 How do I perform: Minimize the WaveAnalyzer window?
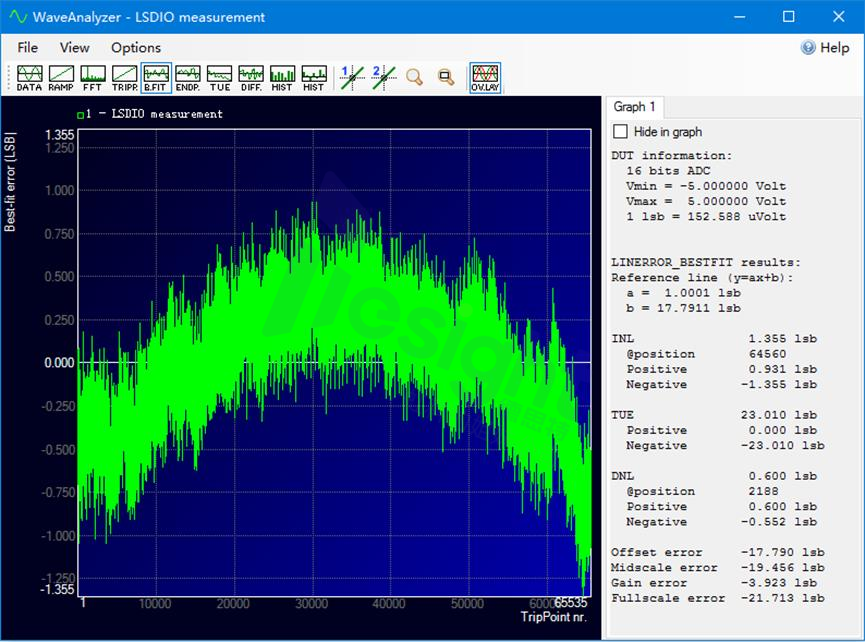pyautogui.click(x=740, y=17)
